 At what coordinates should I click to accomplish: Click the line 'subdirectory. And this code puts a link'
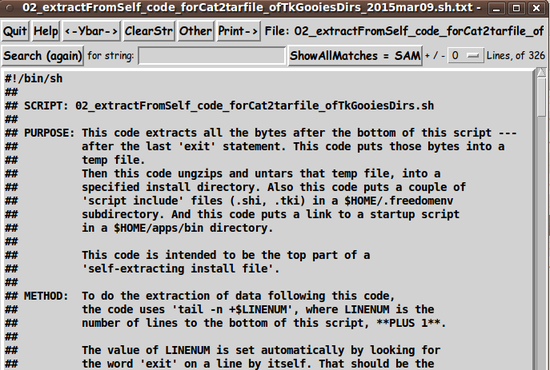[232, 215]
